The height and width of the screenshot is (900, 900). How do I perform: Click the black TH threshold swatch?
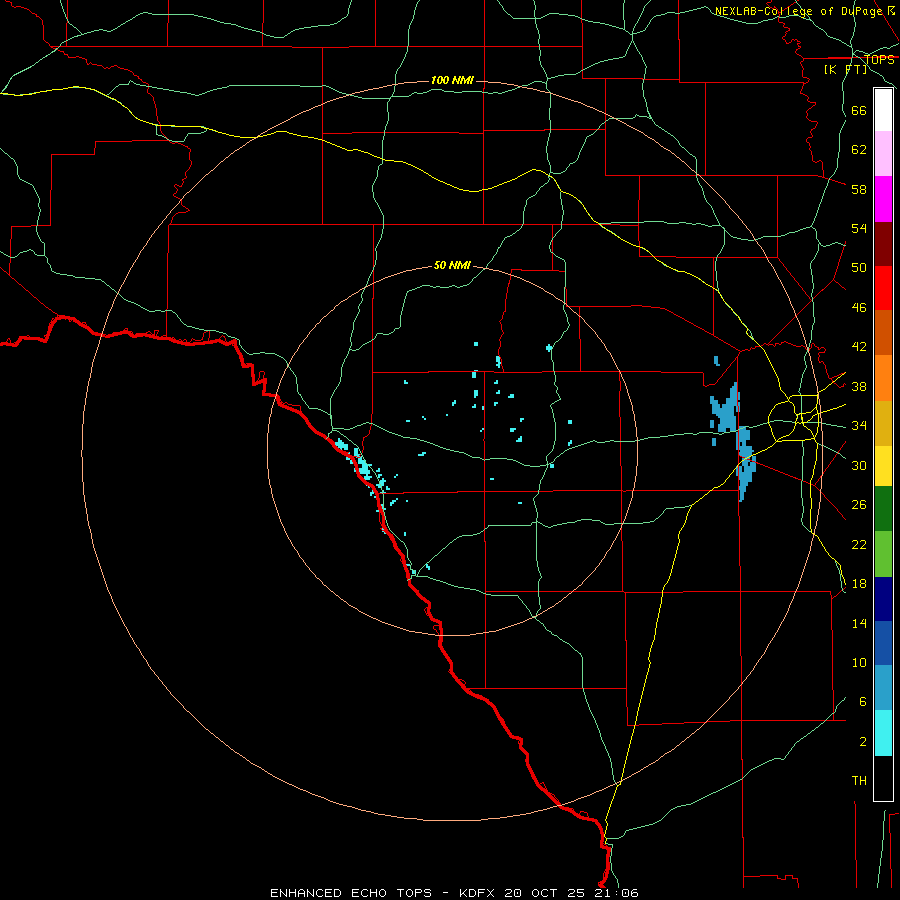click(x=883, y=778)
